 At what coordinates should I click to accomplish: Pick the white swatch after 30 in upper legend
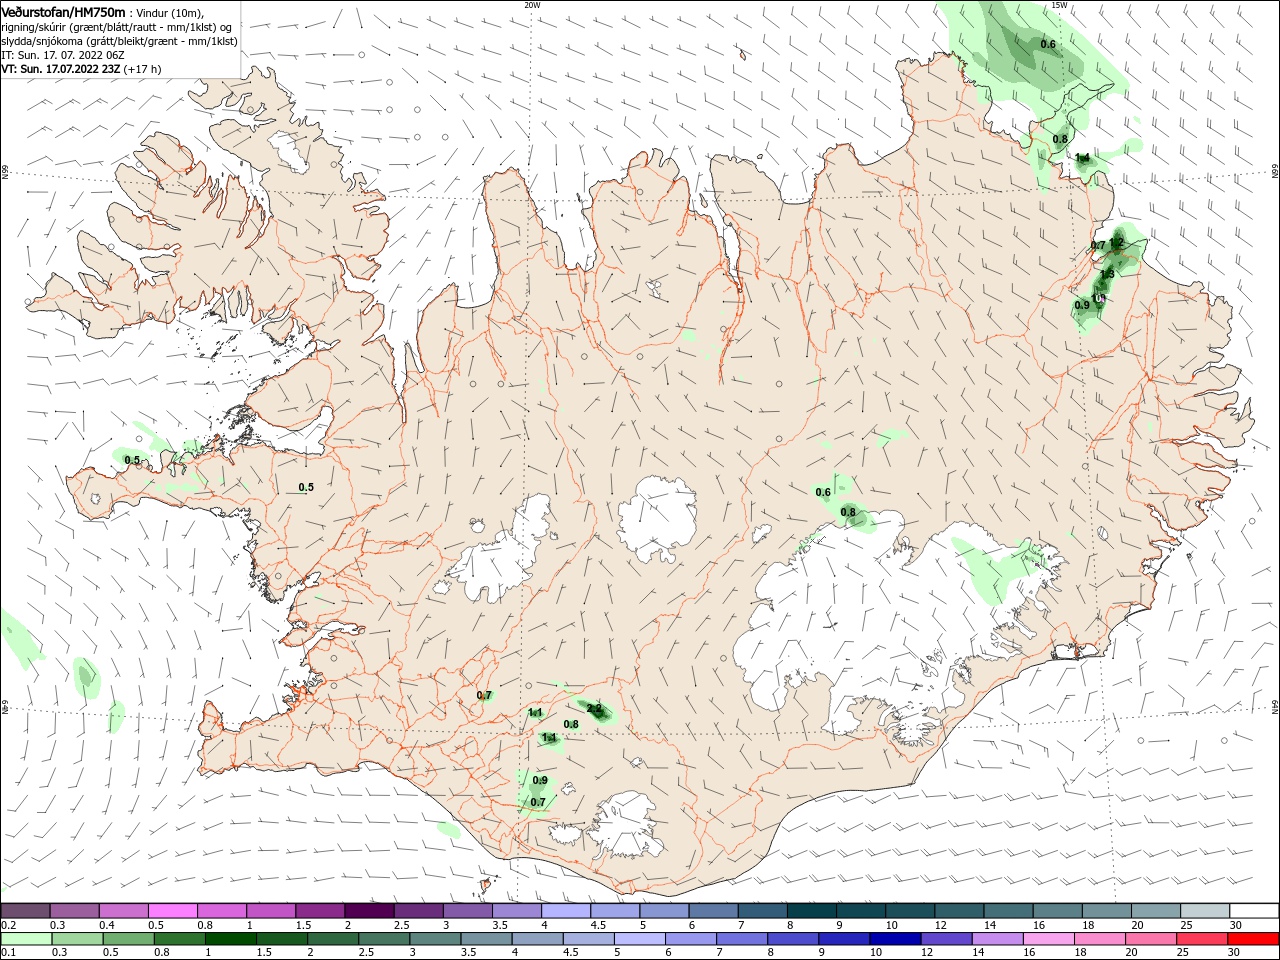(1255, 911)
